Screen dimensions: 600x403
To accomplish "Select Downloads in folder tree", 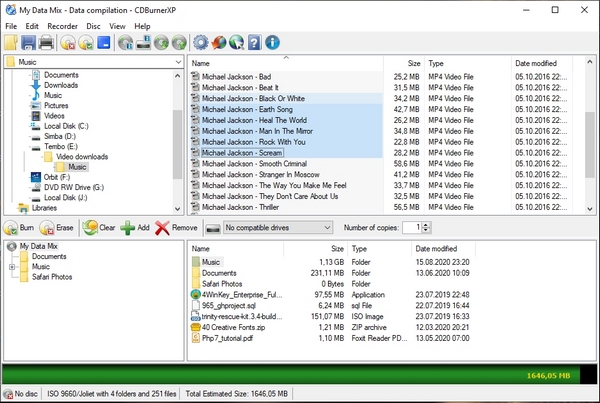I will click(x=61, y=85).
